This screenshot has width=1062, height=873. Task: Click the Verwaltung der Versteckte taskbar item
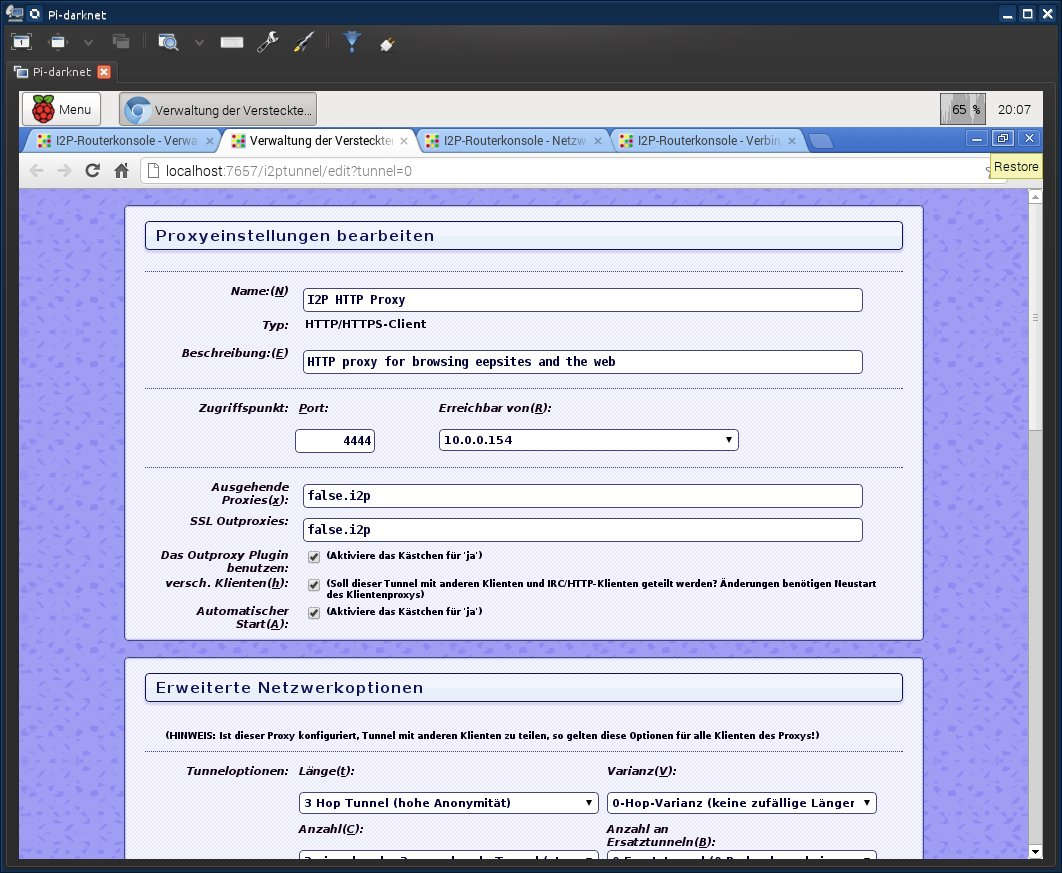click(218, 109)
